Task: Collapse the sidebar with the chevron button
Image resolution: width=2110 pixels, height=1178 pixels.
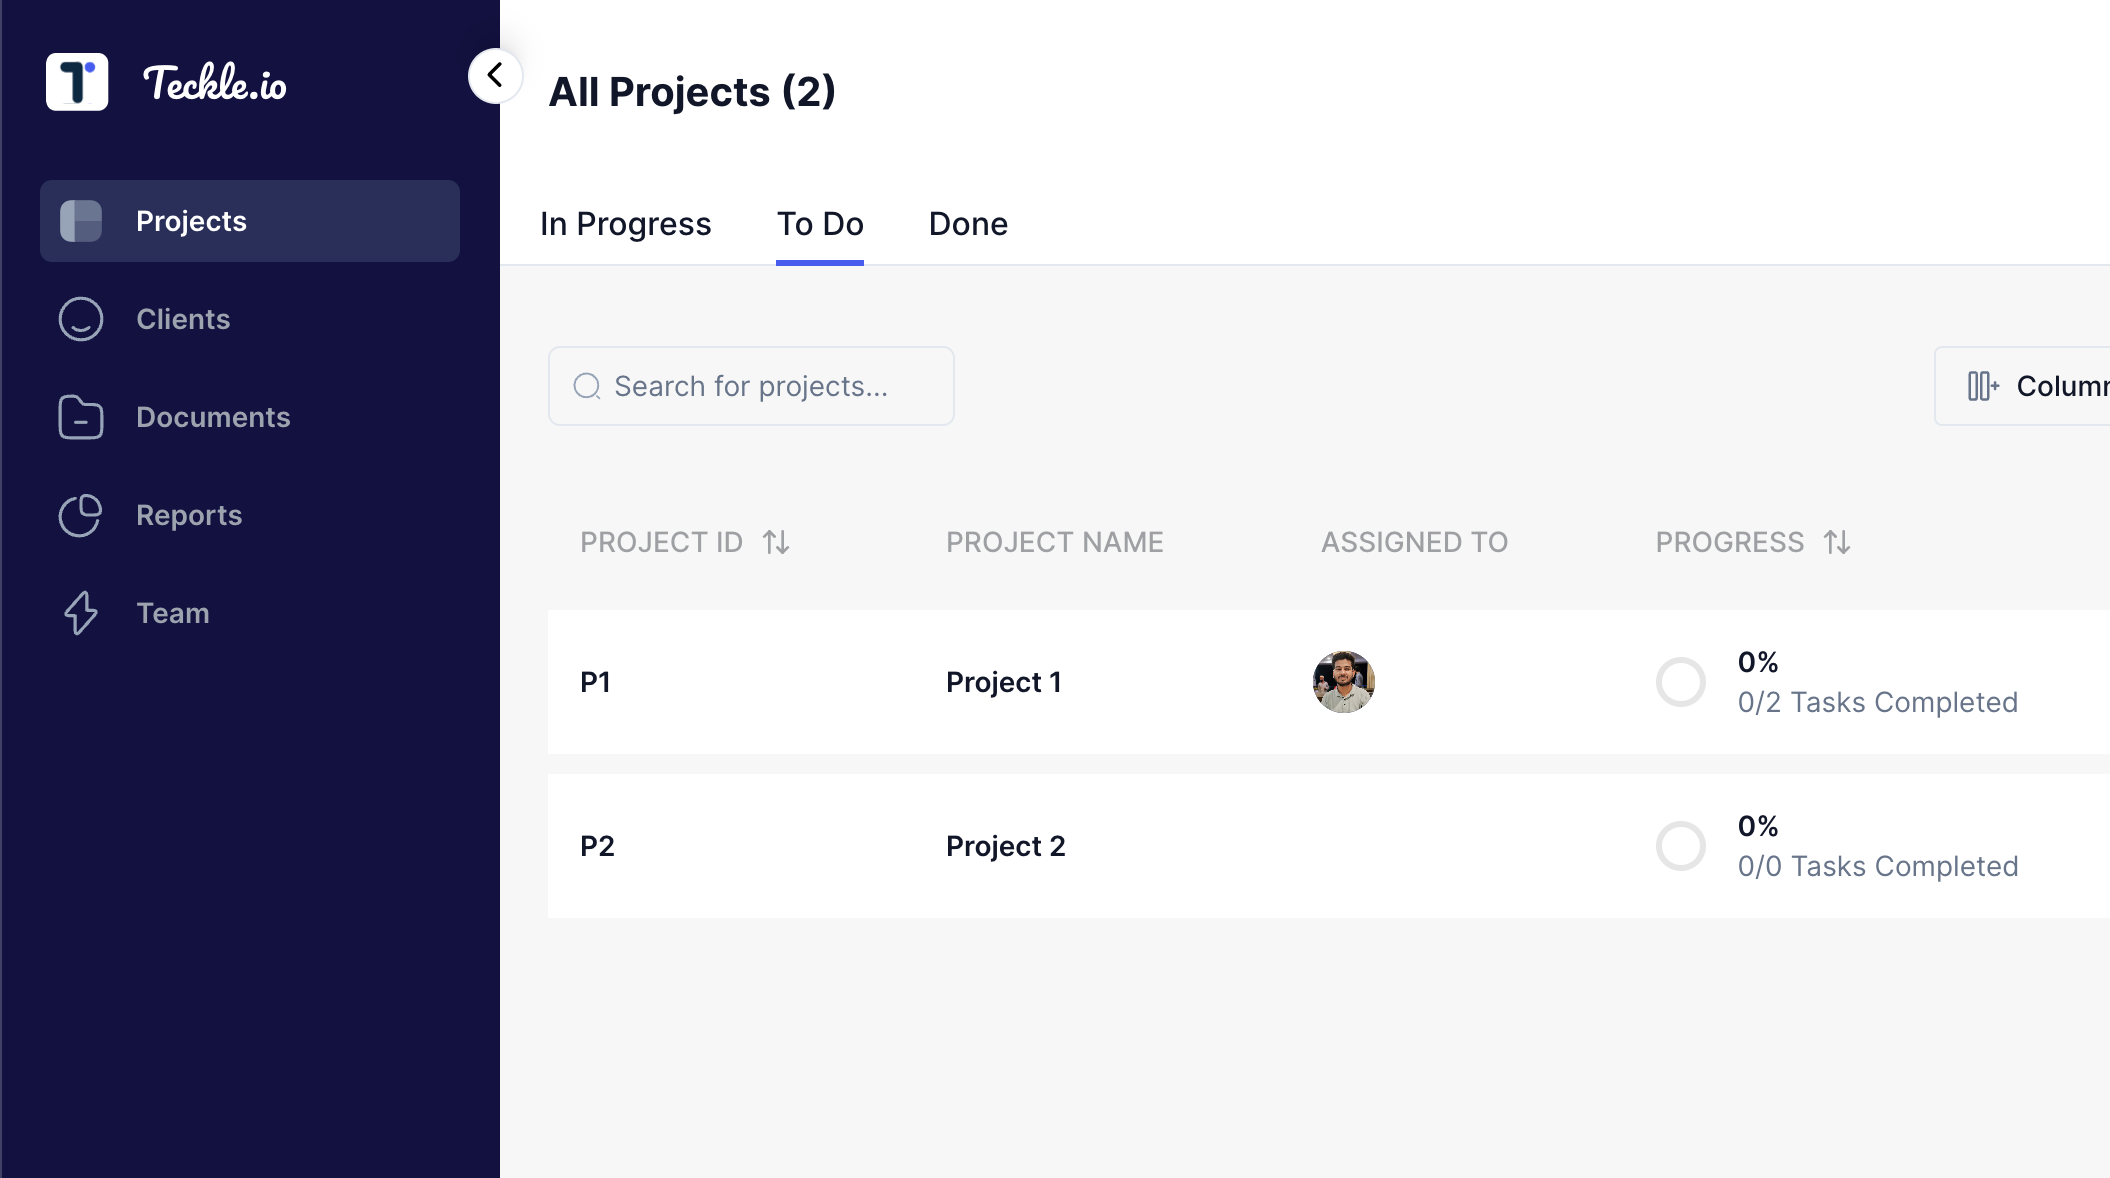Action: coord(495,75)
